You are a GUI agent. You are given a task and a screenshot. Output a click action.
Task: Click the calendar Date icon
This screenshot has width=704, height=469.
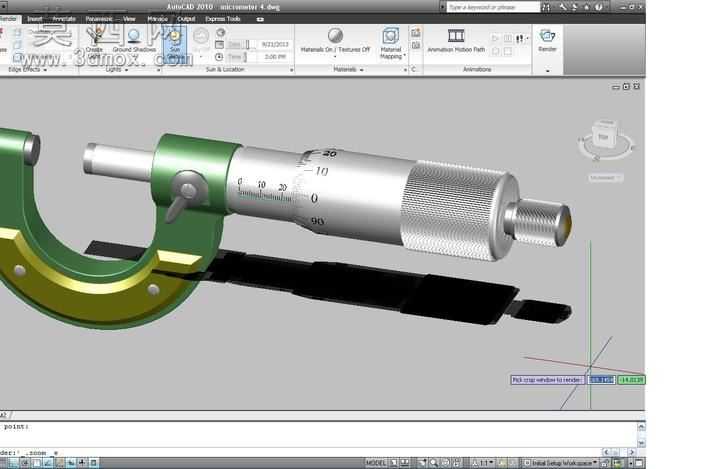(x=220, y=44)
